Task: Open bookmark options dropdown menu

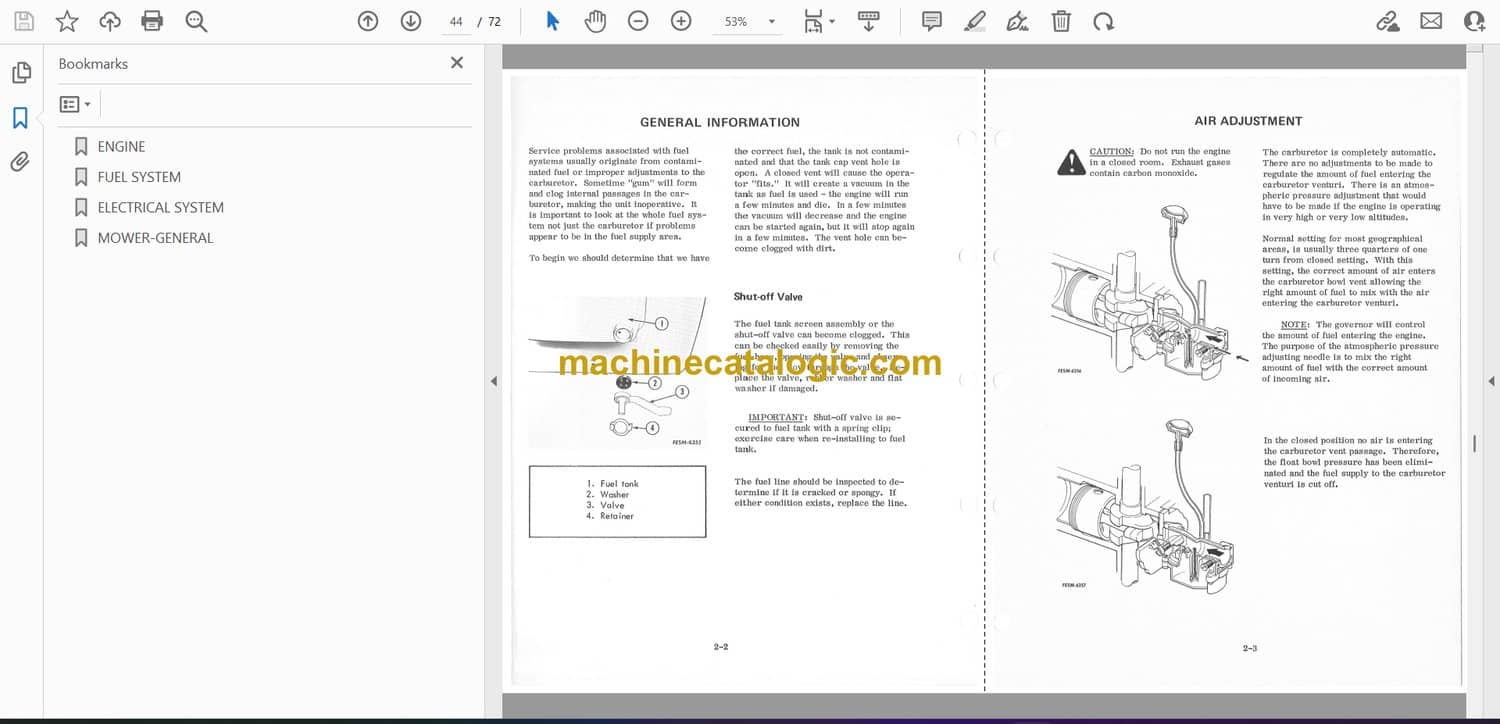Action: pyautogui.click(x=75, y=104)
